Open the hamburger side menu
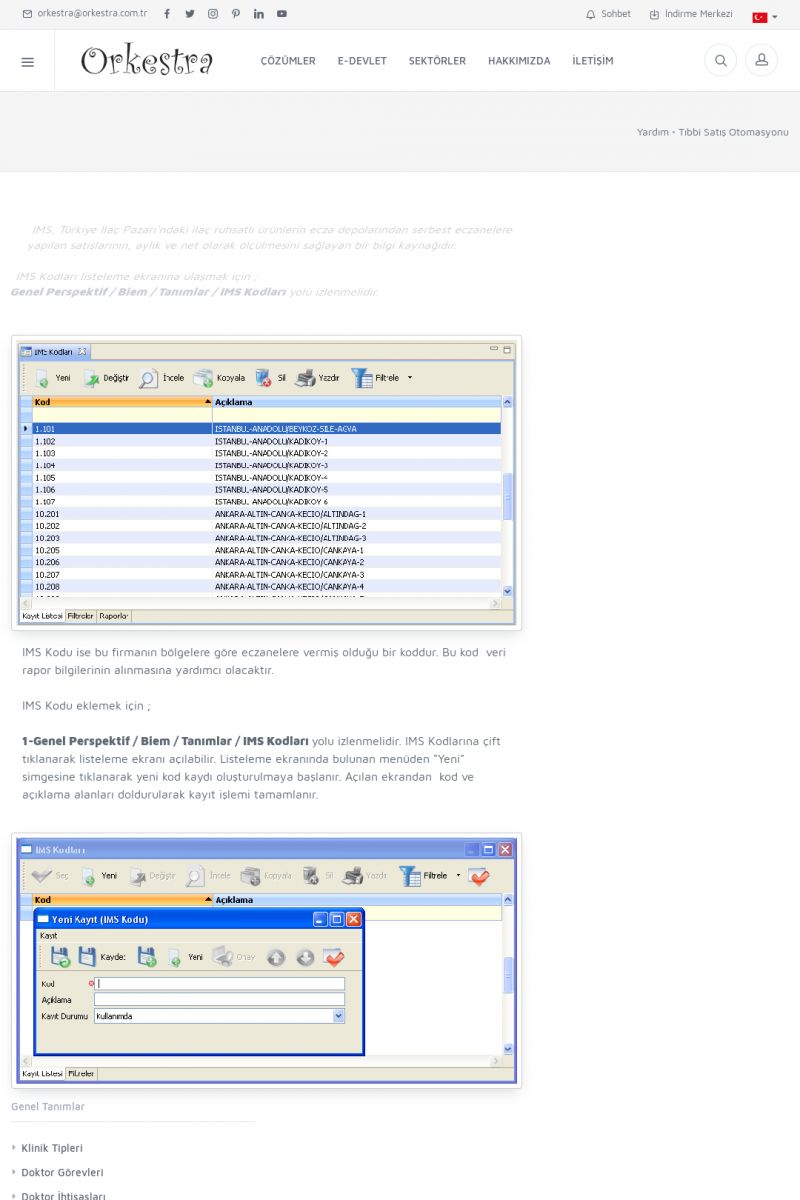The image size is (800, 1200). pyautogui.click(x=27, y=61)
